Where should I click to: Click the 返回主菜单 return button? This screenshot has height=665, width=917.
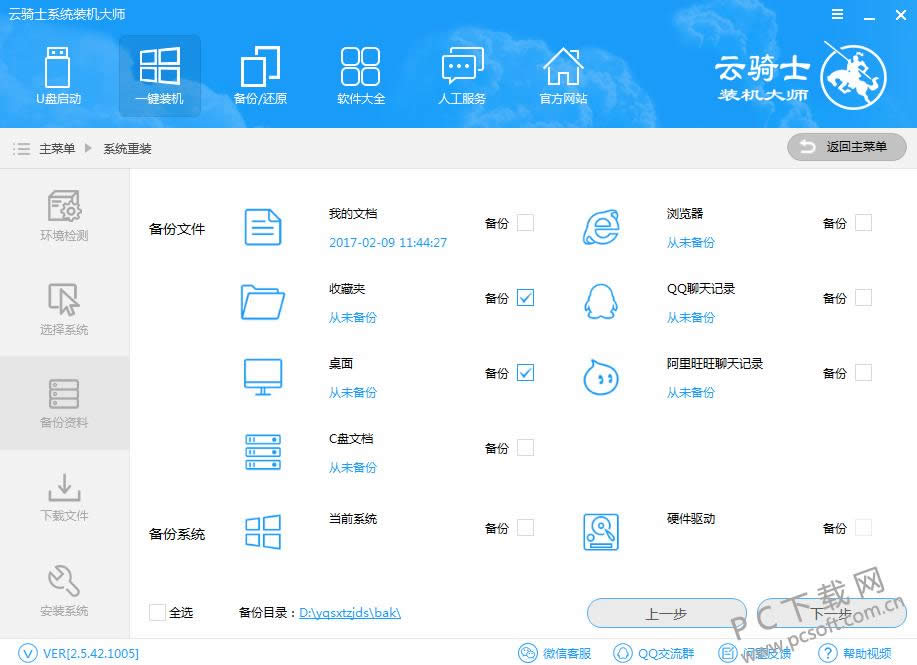tap(846, 148)
